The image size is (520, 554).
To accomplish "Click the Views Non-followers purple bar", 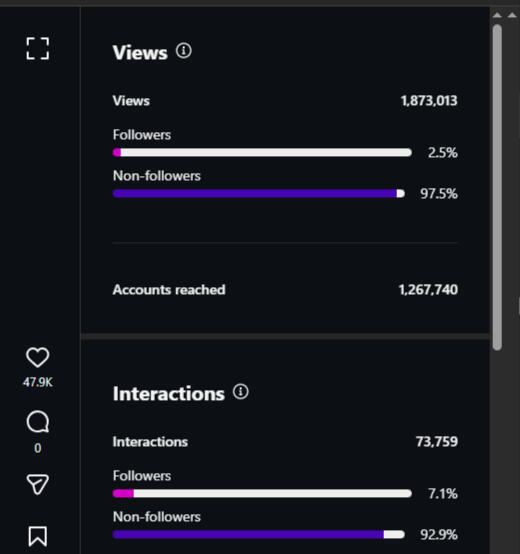I will click(259, 194).
